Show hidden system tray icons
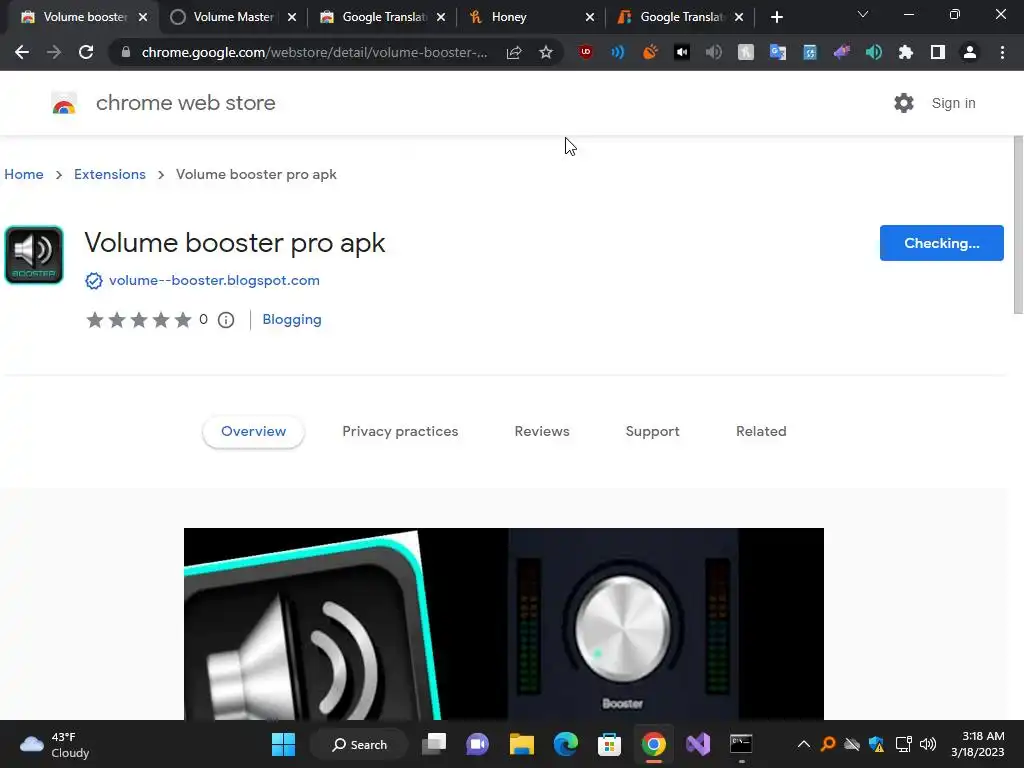Screen dimensions: 1024x768 point(804,744)
